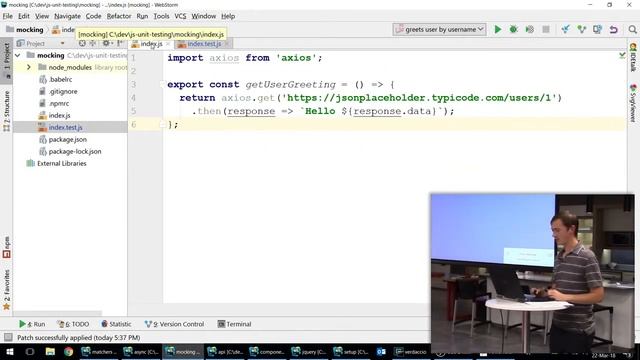Open the 1: Project side tool window

click(7, 60)
